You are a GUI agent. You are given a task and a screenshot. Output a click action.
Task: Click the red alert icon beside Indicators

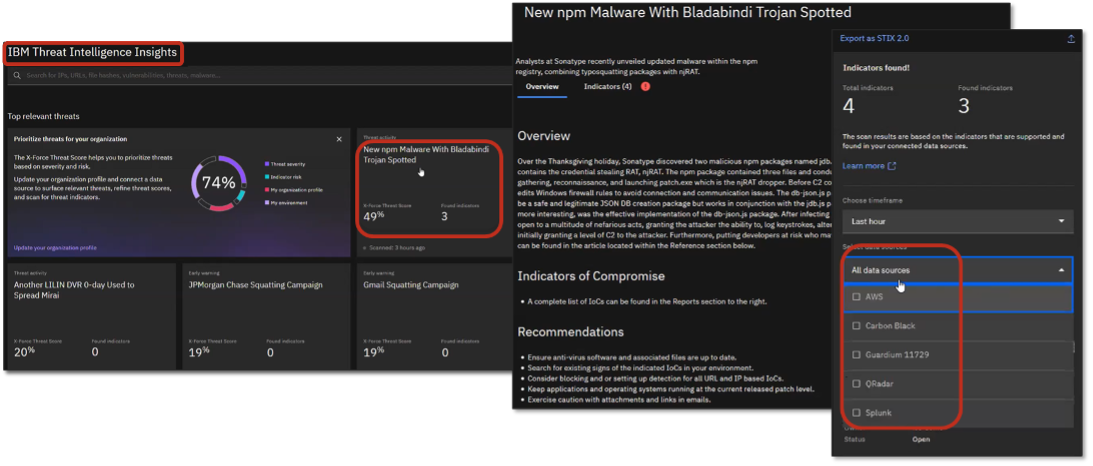coord(645,86)
